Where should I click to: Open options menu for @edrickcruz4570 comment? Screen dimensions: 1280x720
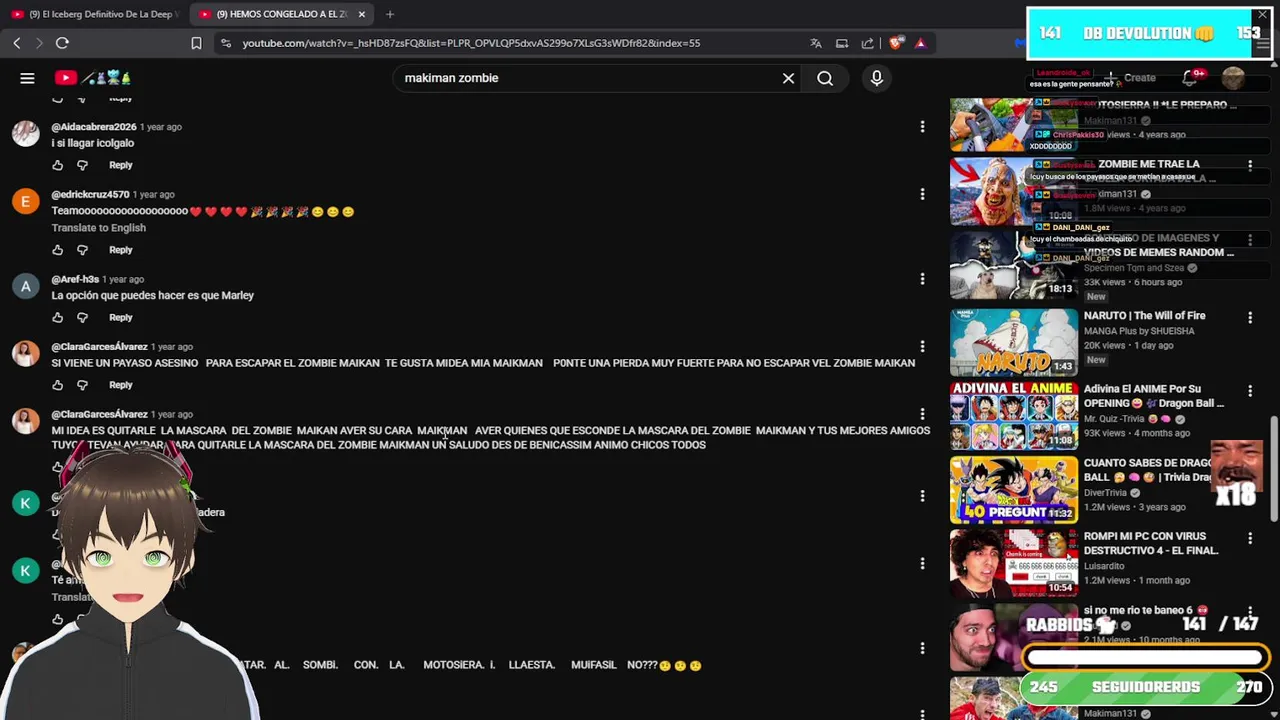tap(922, 194)
